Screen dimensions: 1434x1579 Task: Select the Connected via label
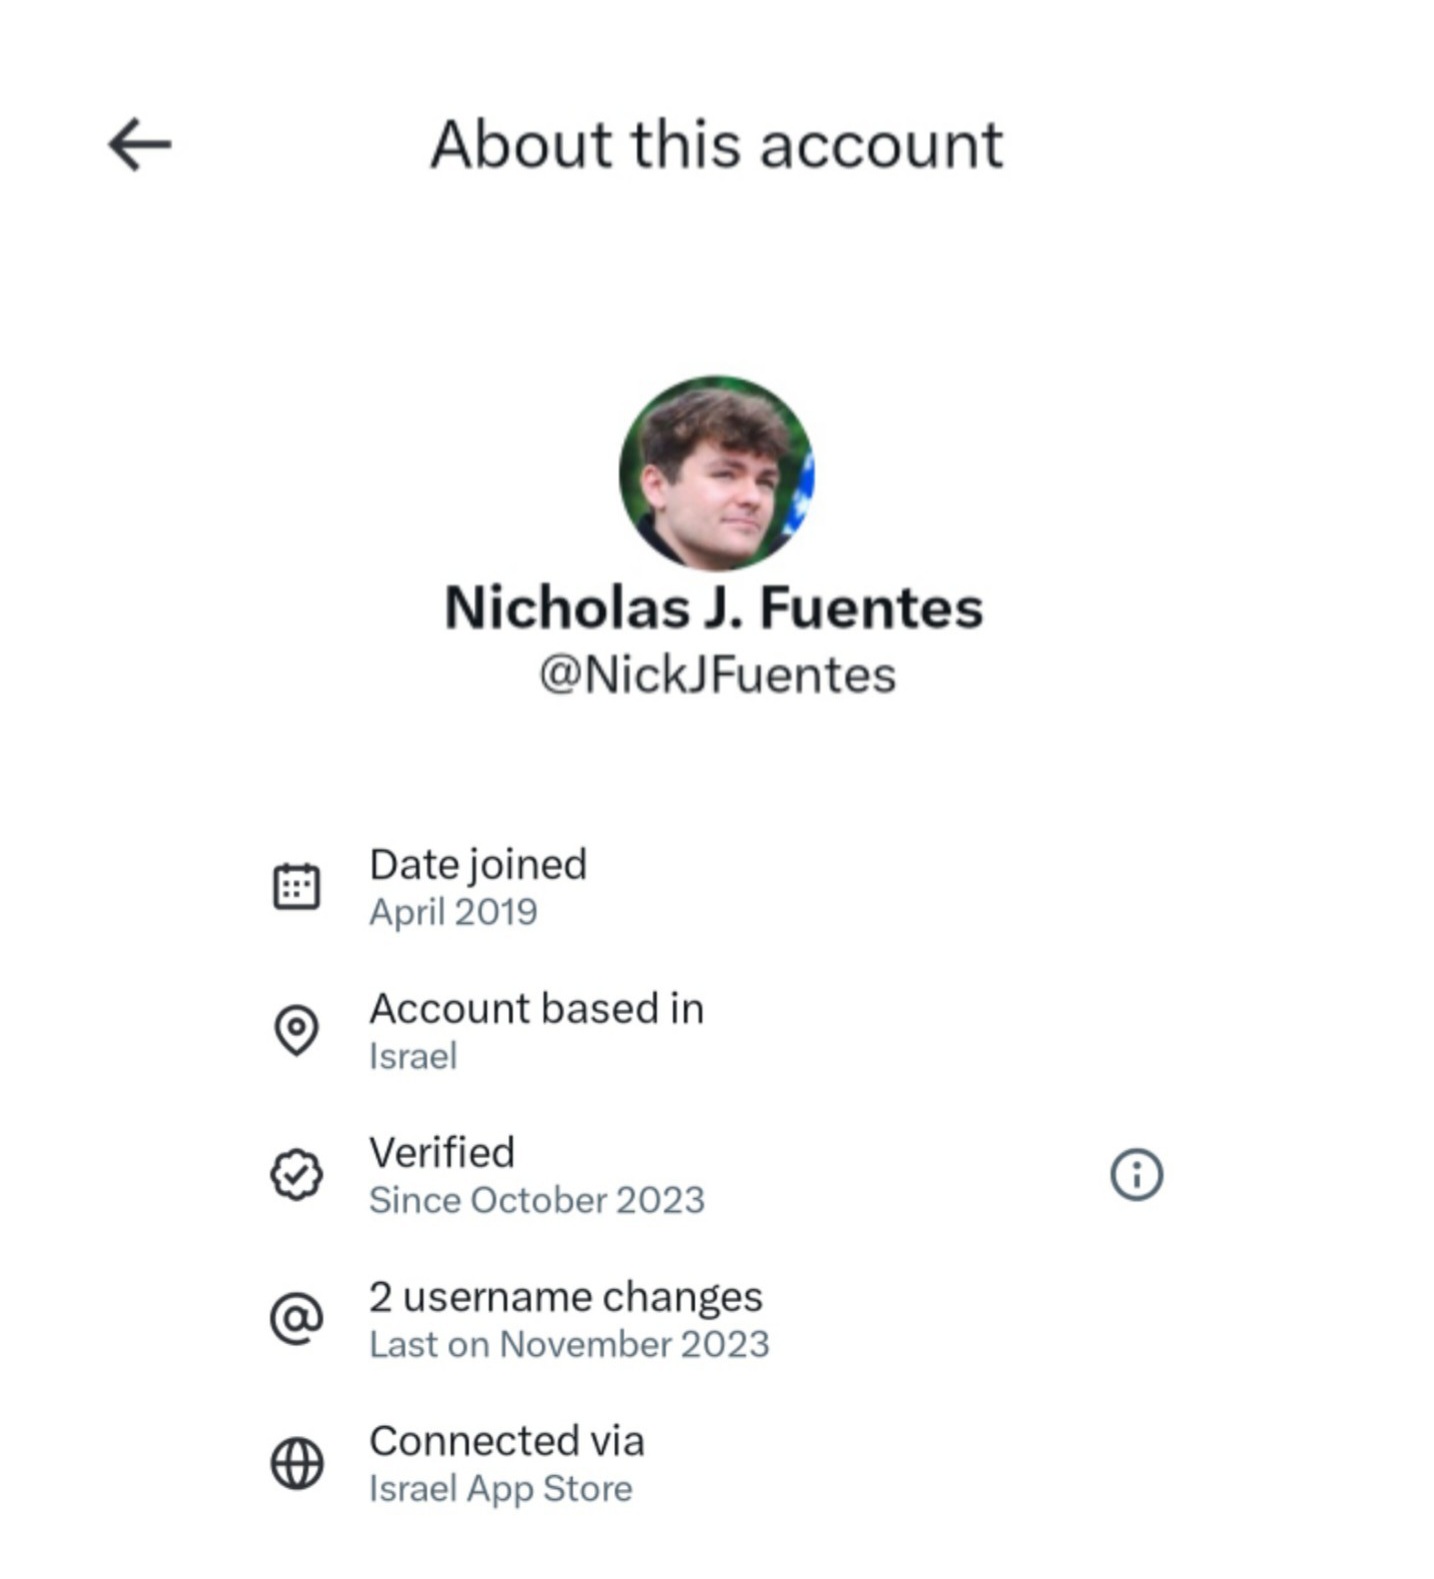pos(506,1441)
